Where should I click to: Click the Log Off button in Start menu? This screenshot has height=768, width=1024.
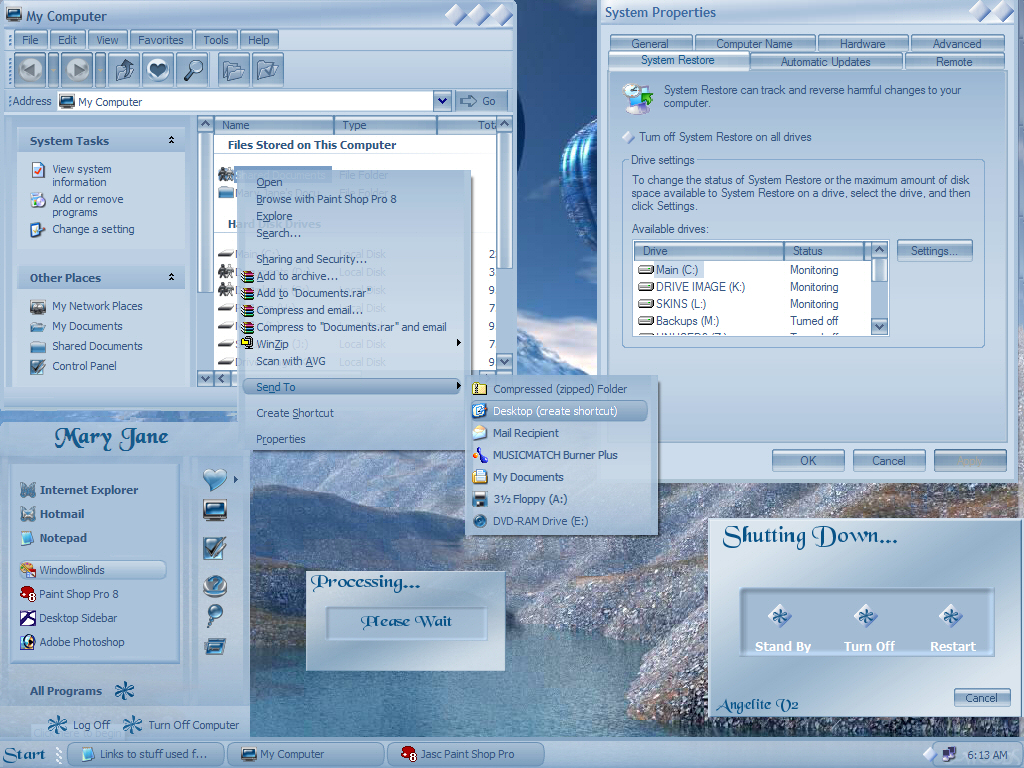(79, 725)
